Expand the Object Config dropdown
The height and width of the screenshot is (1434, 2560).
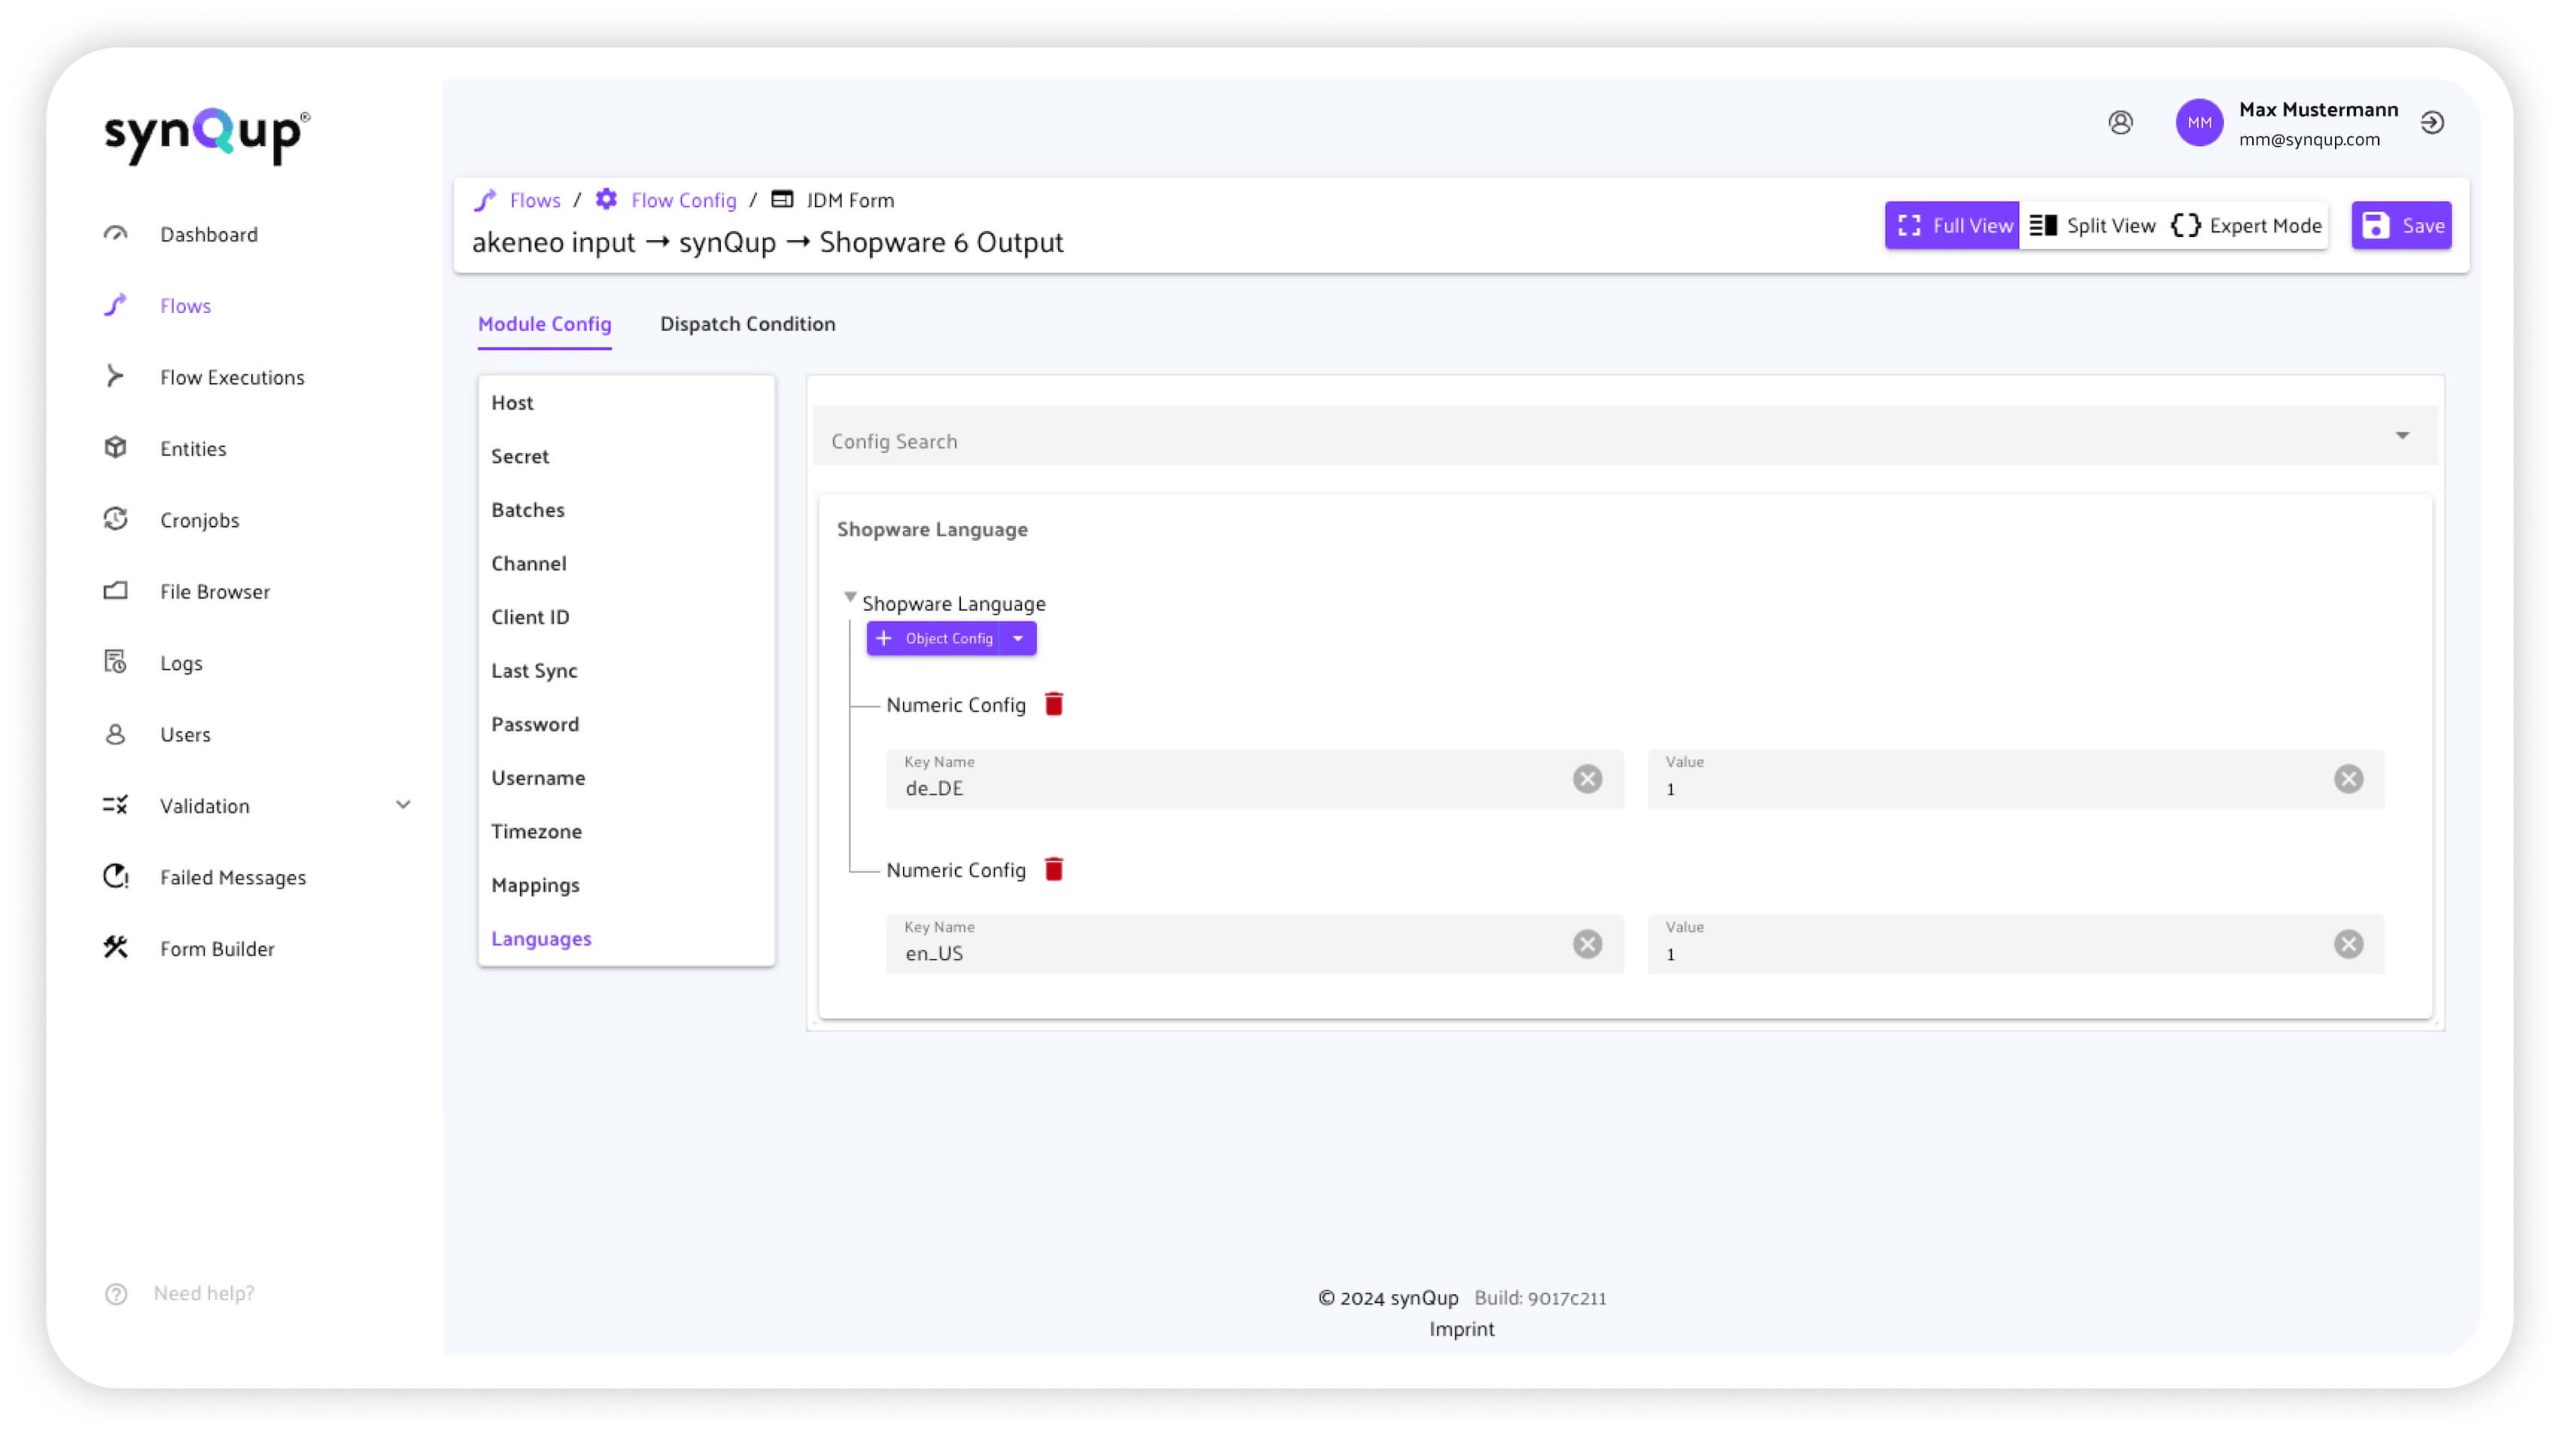(x=1018, y=638)
